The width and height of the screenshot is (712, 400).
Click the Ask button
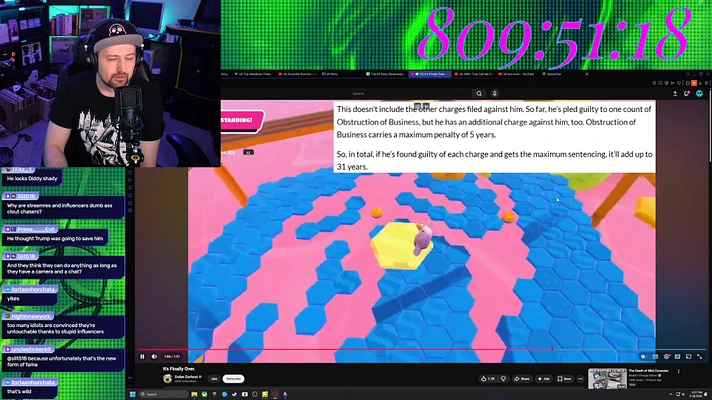pos(544,379)
